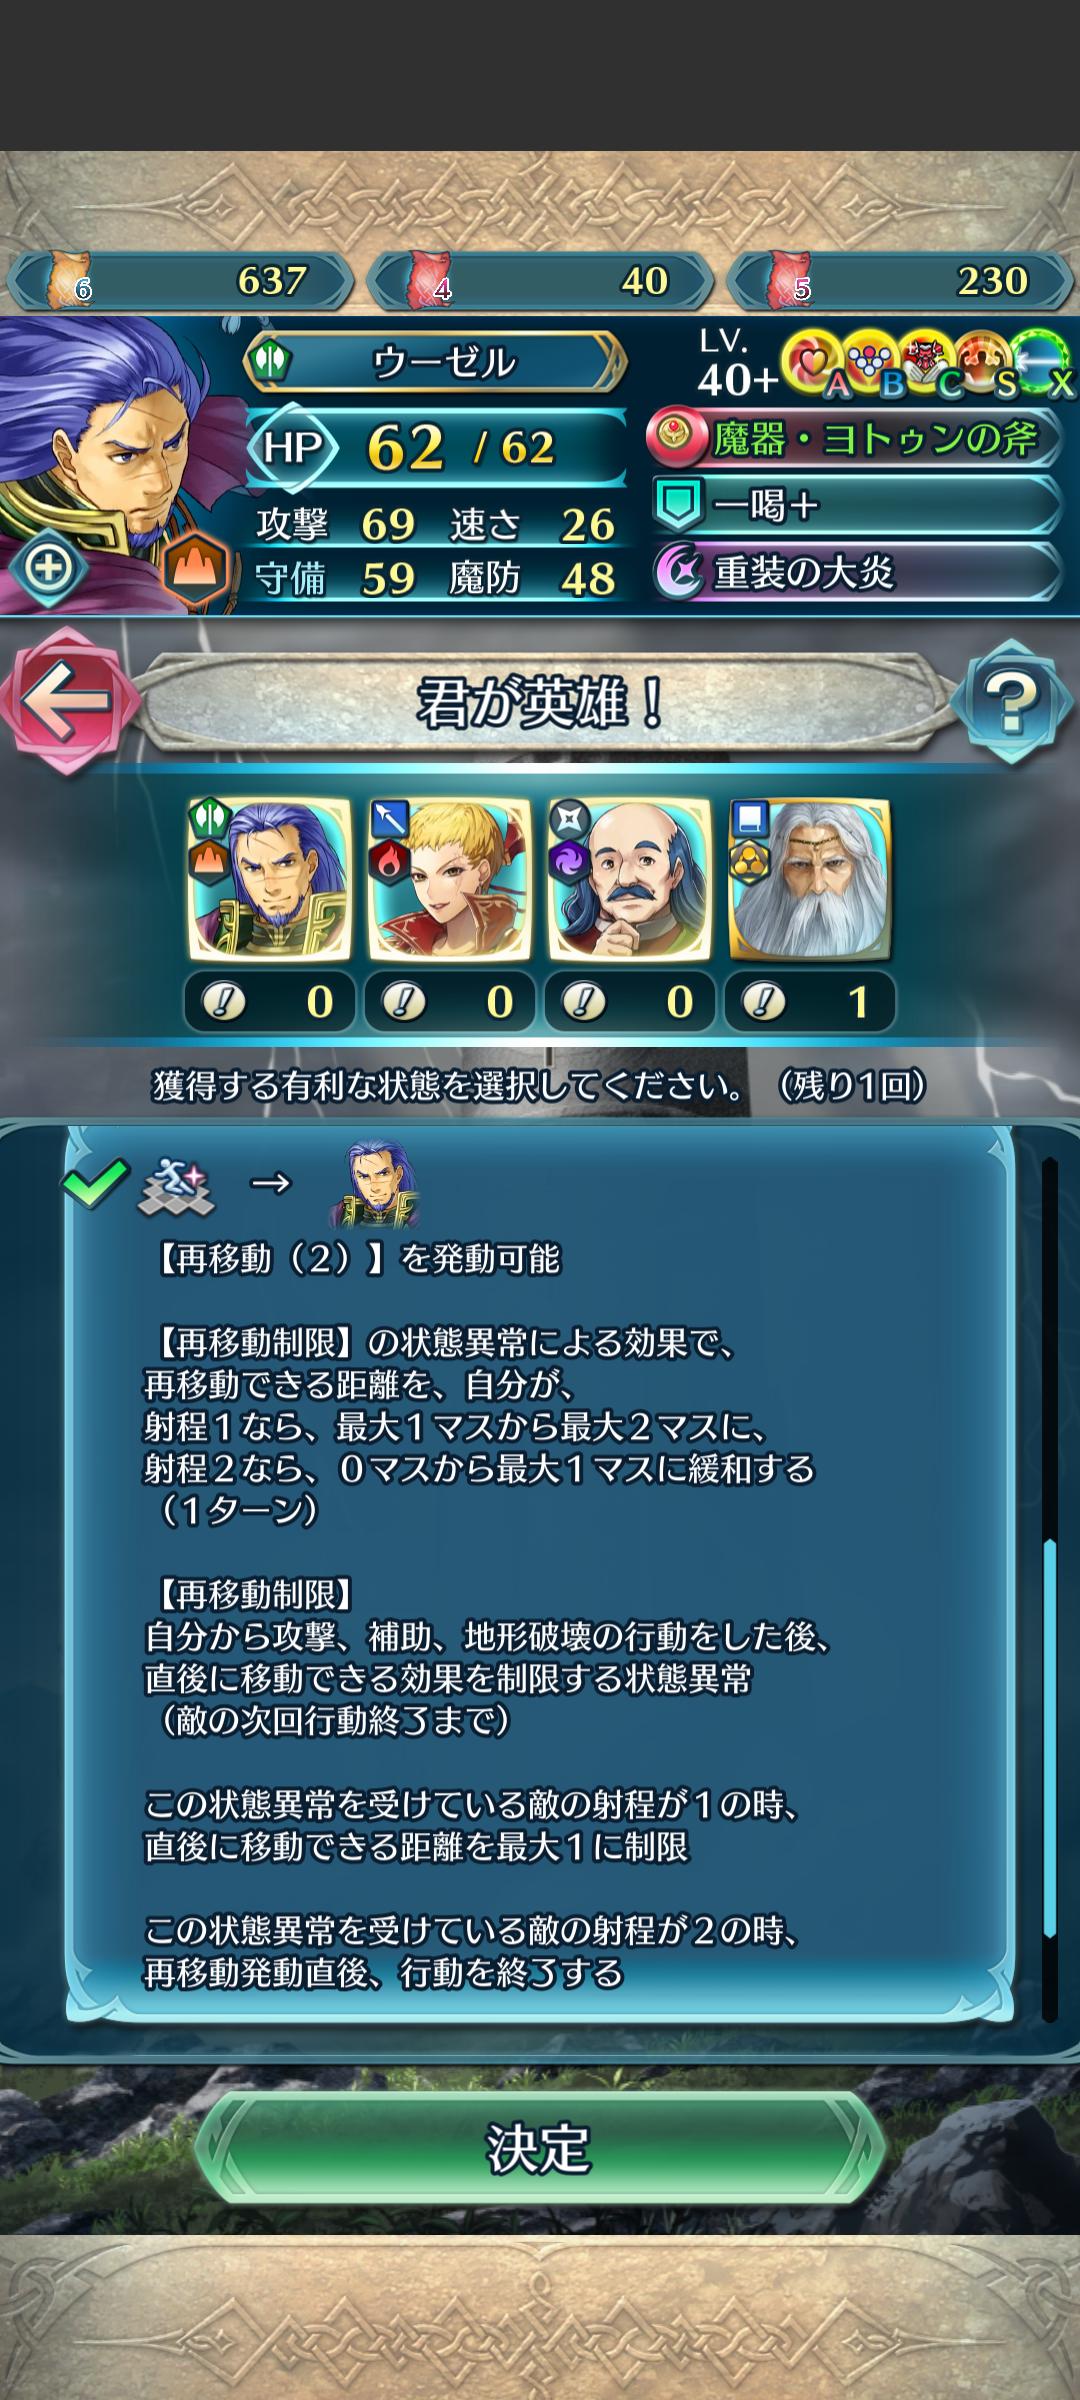1080x2400 pixels.
Task: Toggle the green checkmark for the Canto (2) status effect
Action: (95, 1183)
